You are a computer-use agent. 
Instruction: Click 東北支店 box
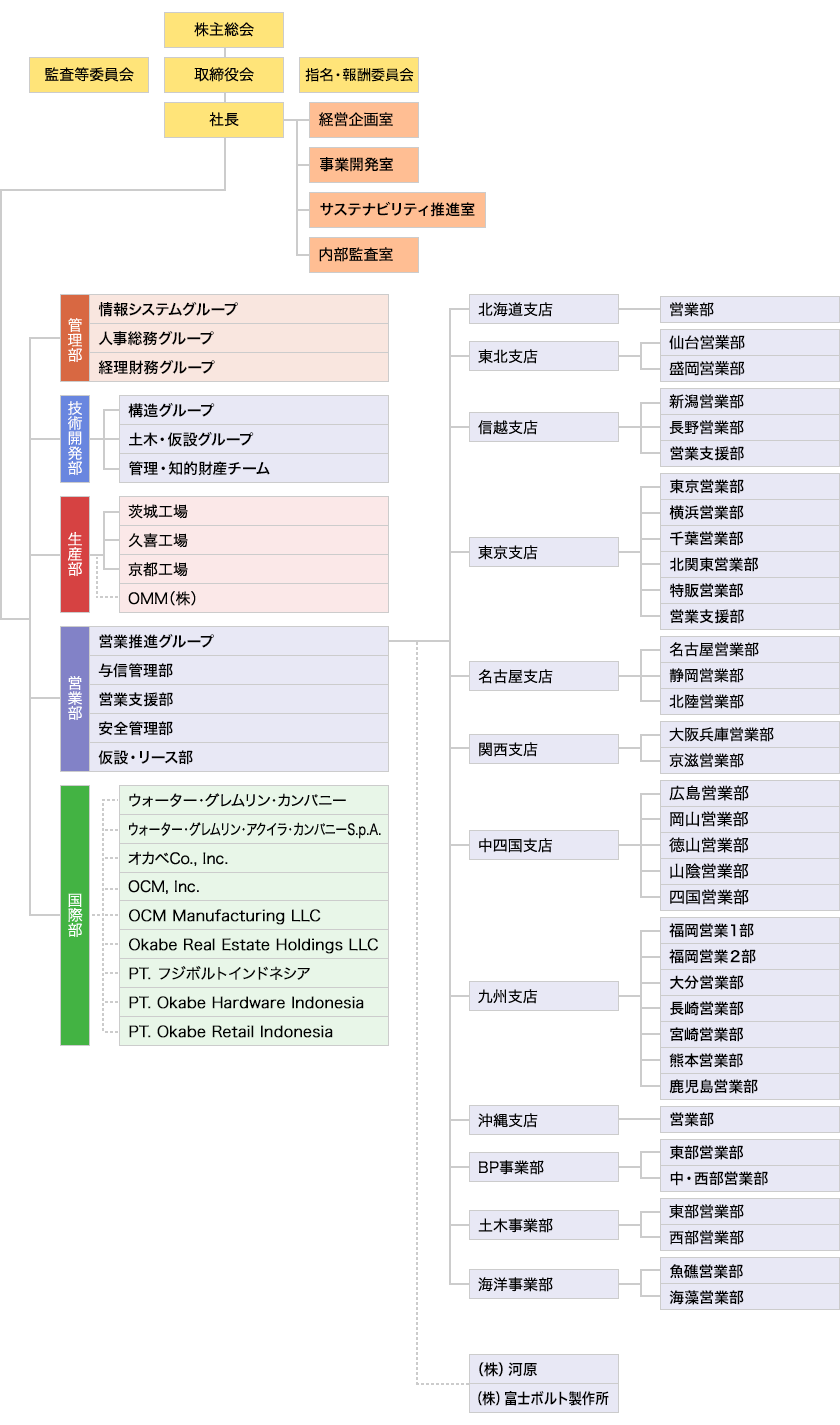click(x=544, y=356)
